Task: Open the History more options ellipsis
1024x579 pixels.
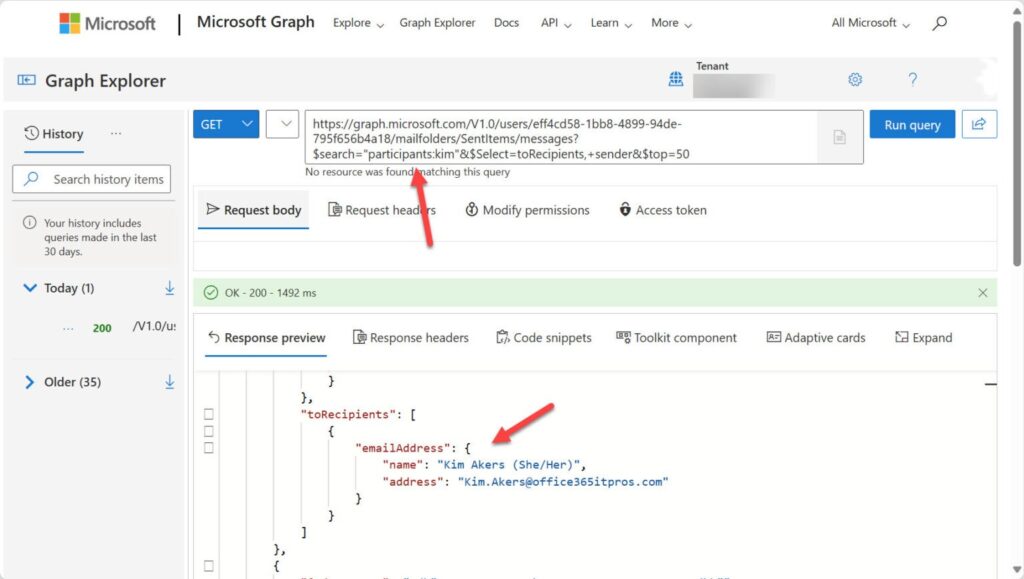Action: coord(116,133)
